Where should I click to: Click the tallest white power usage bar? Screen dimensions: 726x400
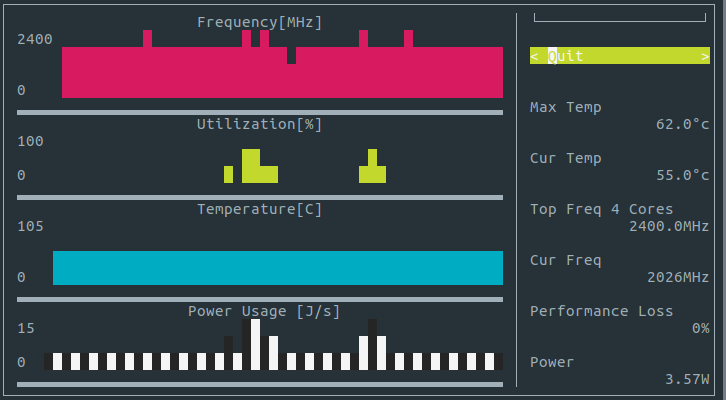pos(256,344)
